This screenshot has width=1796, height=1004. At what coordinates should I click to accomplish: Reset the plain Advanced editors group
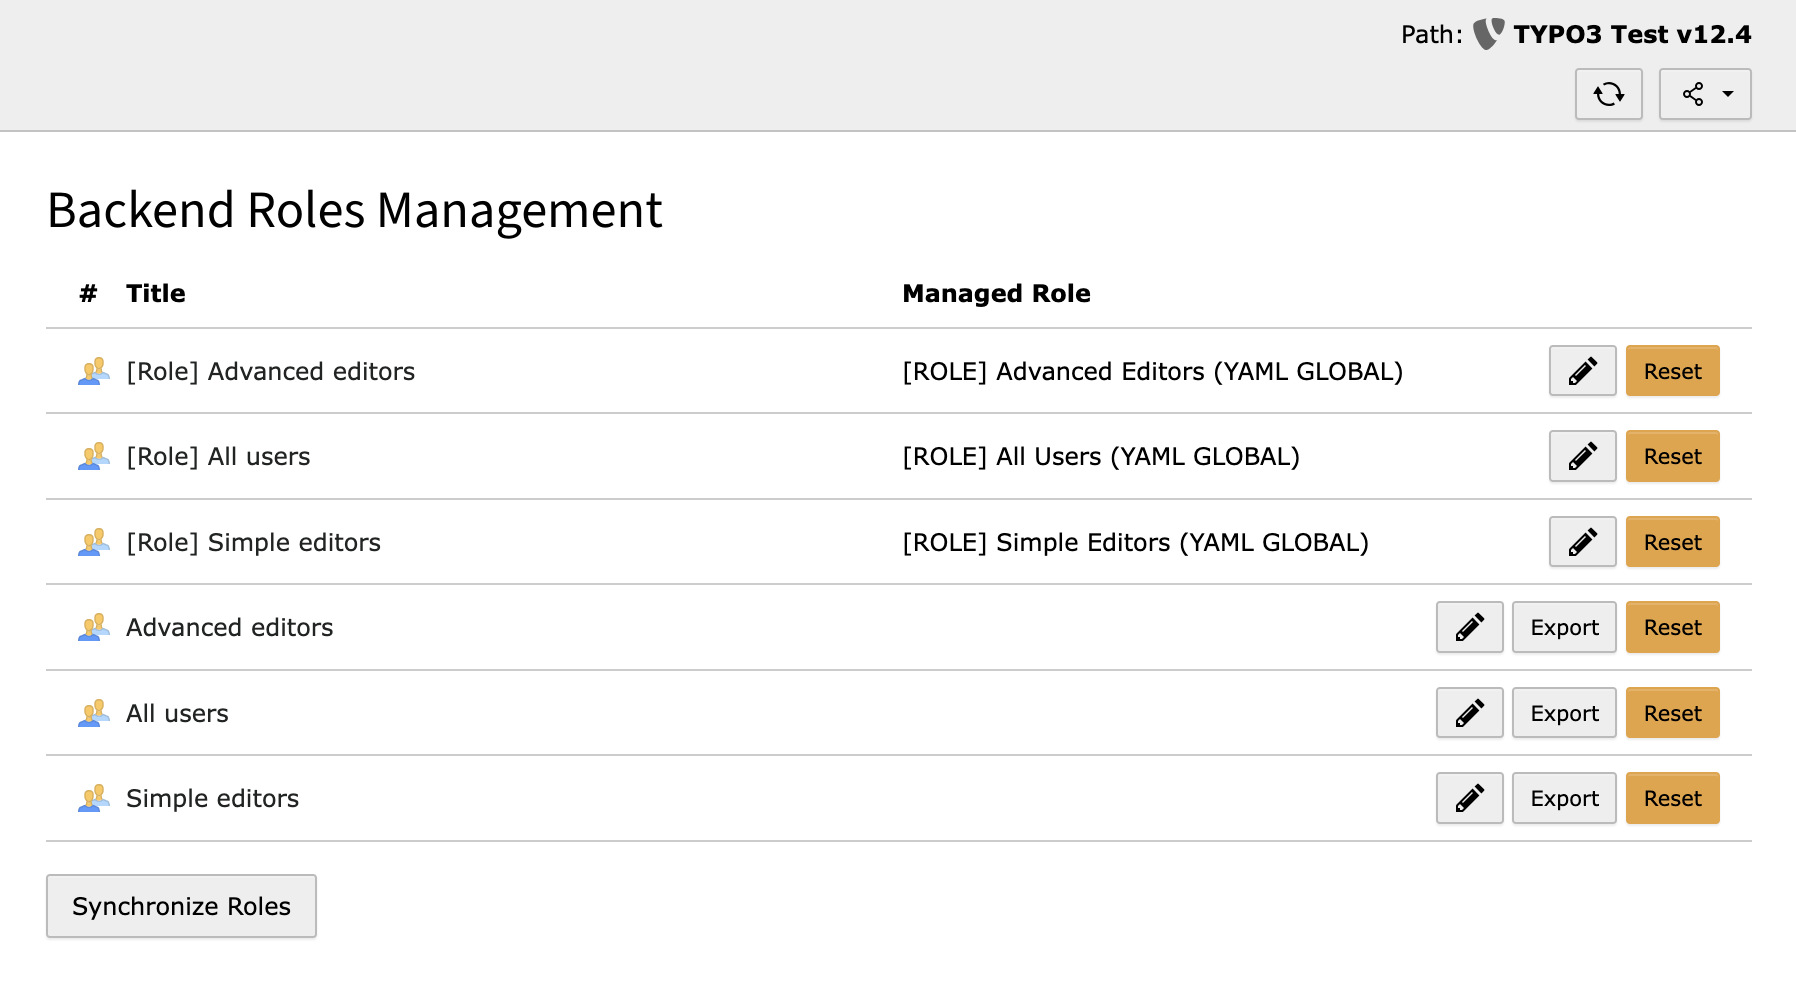pyautogui.click(x=1672, y=627)
